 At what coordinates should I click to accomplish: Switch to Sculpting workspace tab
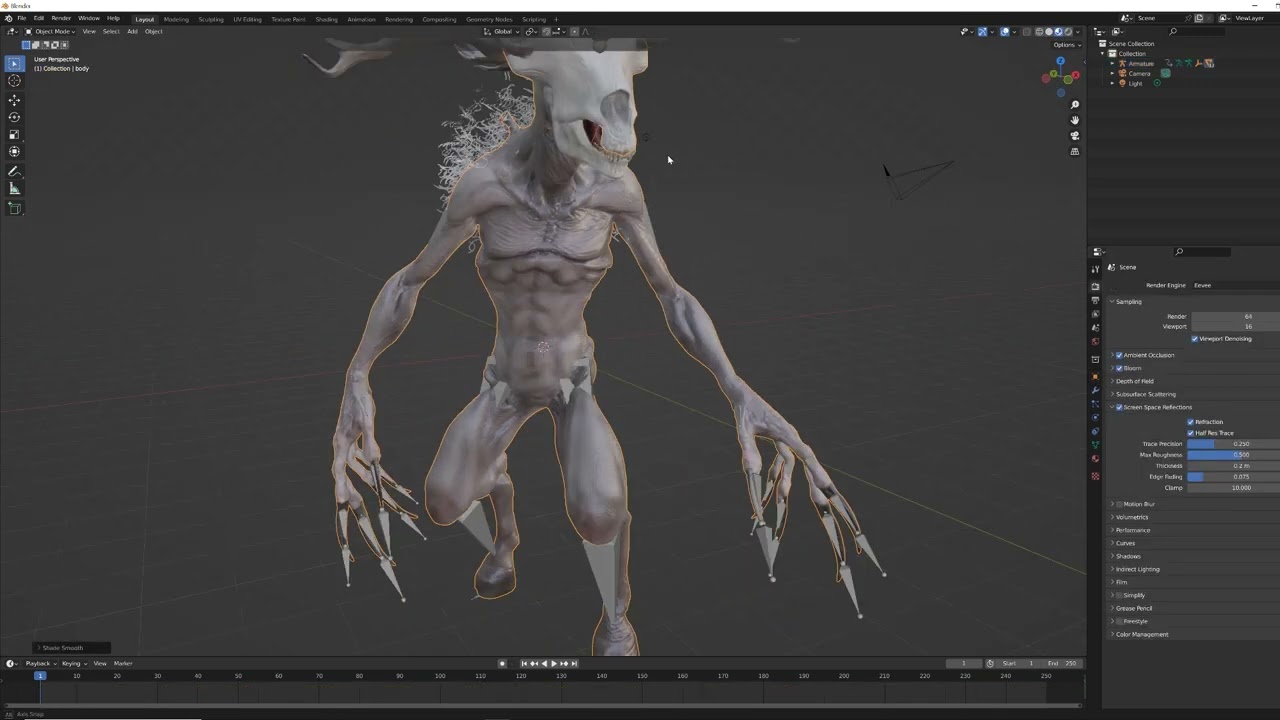[x=211, y=19]
